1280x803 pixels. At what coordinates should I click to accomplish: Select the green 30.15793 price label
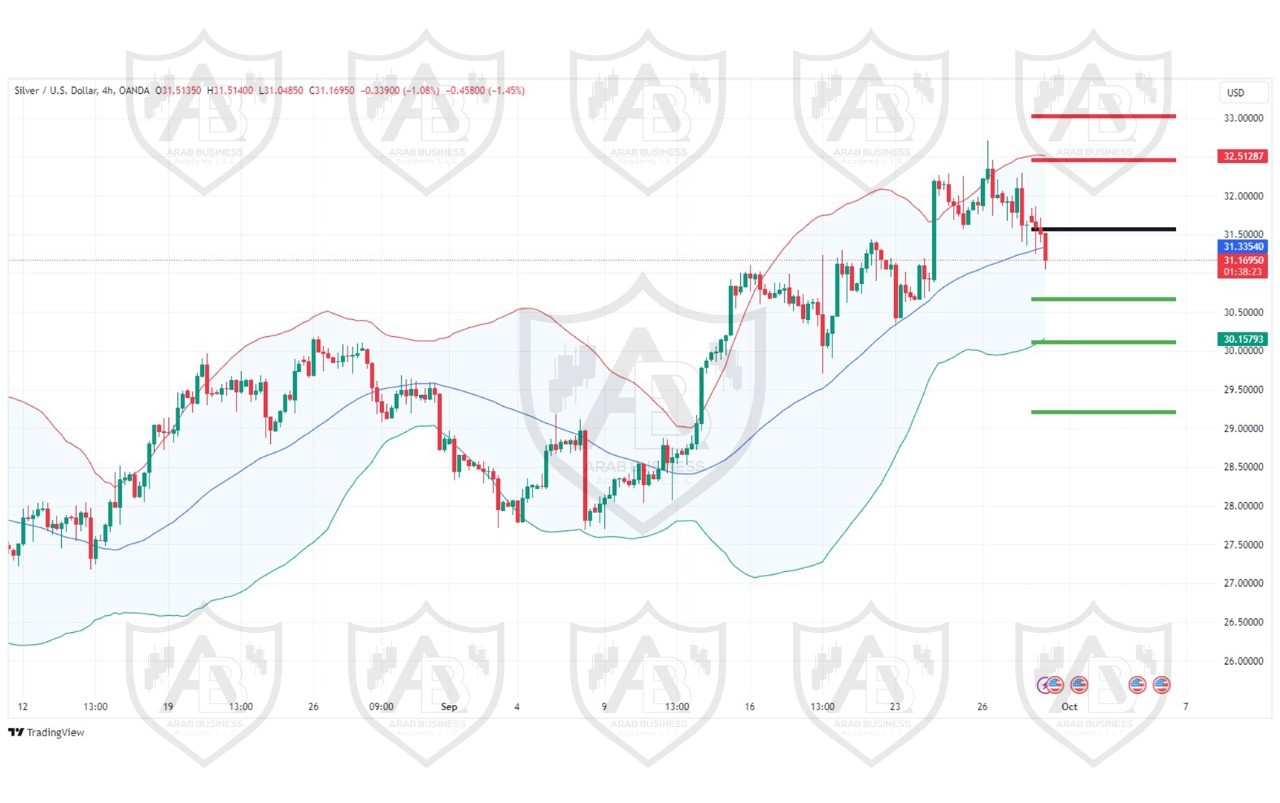point(1242,339)
